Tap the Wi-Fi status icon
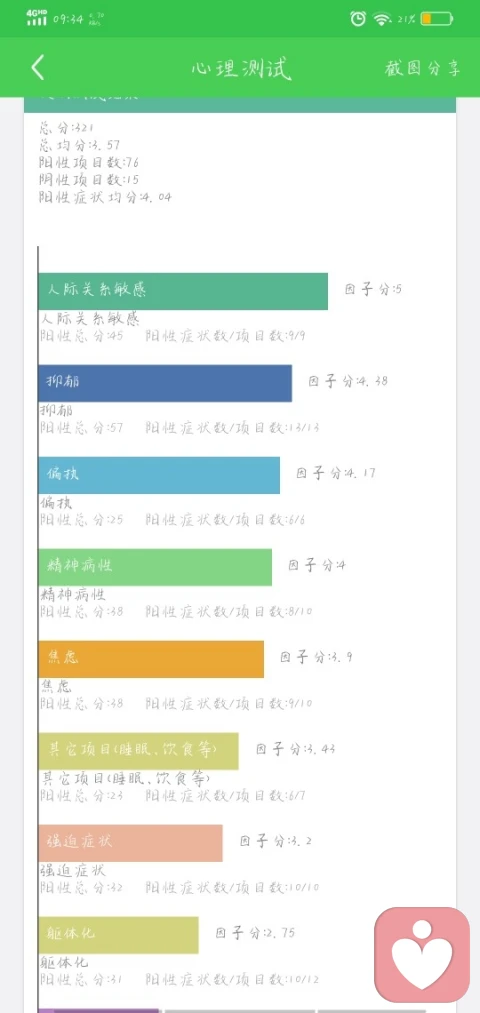Image resolution: width=480 pixels, height=1013 pixels. pos(382,19)
